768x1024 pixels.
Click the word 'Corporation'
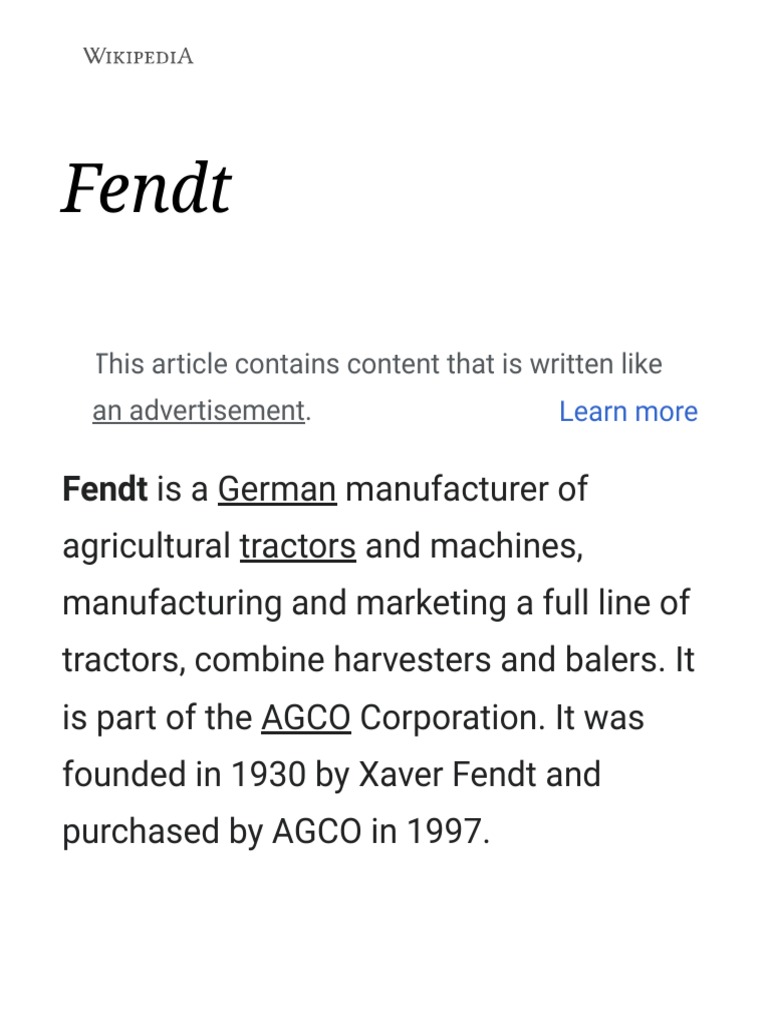click(x=452, y=718)
